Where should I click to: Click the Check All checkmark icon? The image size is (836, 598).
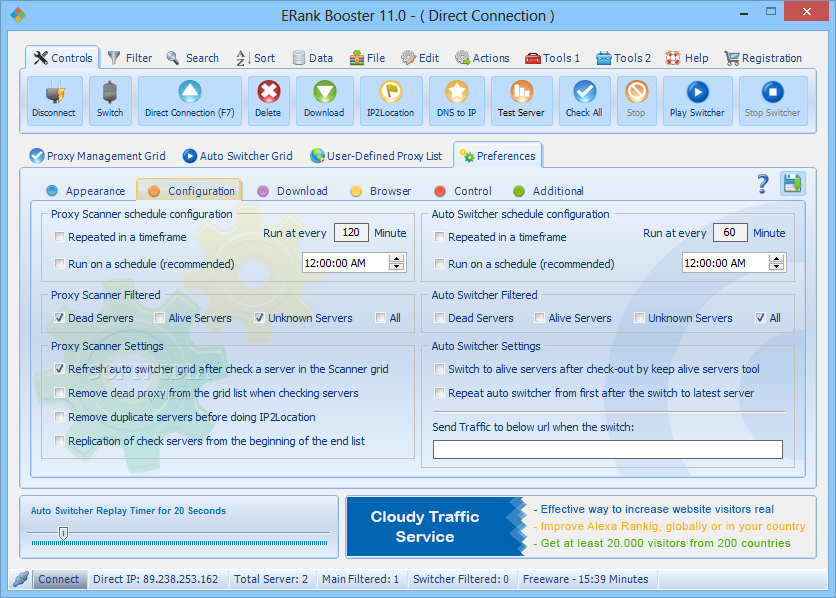584,92
